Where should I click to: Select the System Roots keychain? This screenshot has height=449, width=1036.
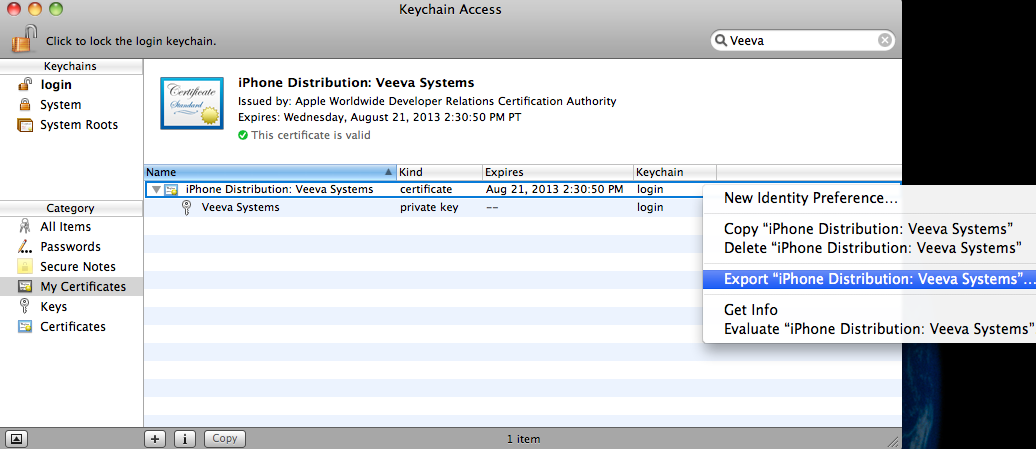(78, 125)
